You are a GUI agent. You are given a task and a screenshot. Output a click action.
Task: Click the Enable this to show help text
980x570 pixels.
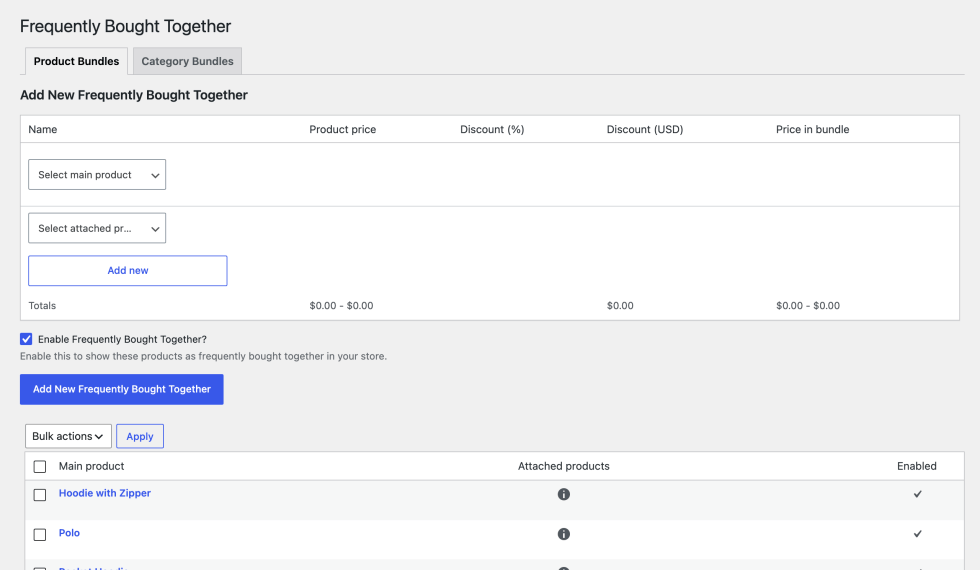tap(203, 356)
